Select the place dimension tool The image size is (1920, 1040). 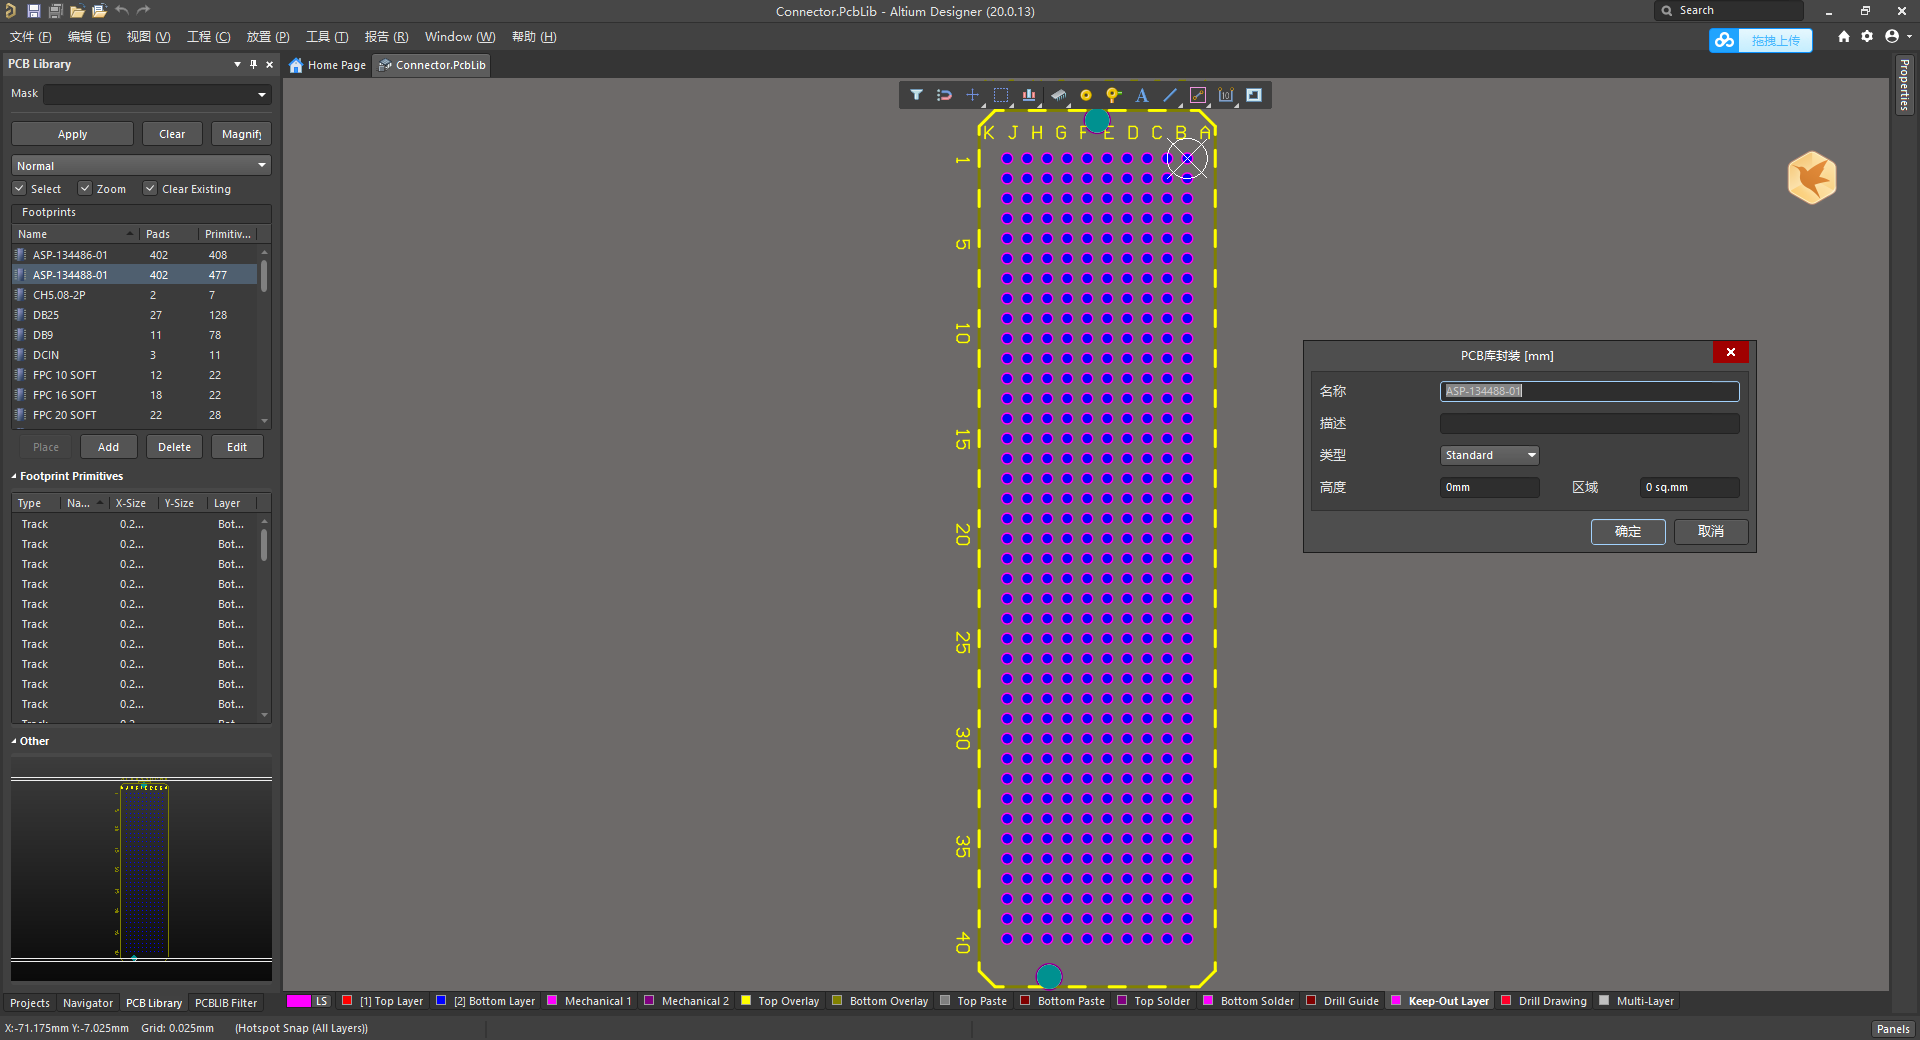(x=1226, y=95)
